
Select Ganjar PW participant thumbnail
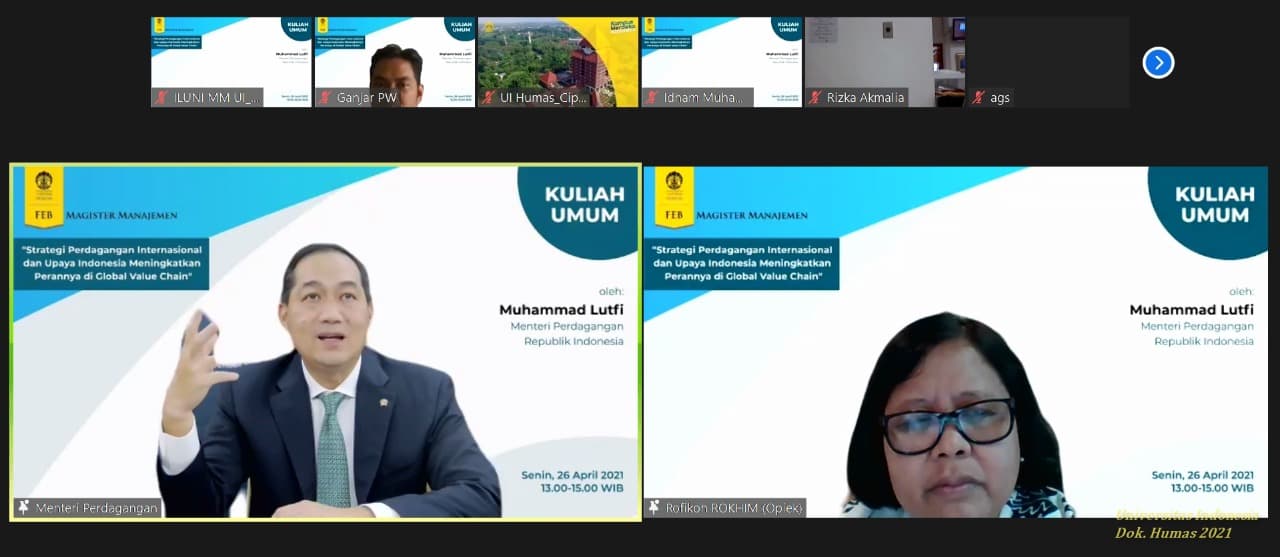pos(395,62)
